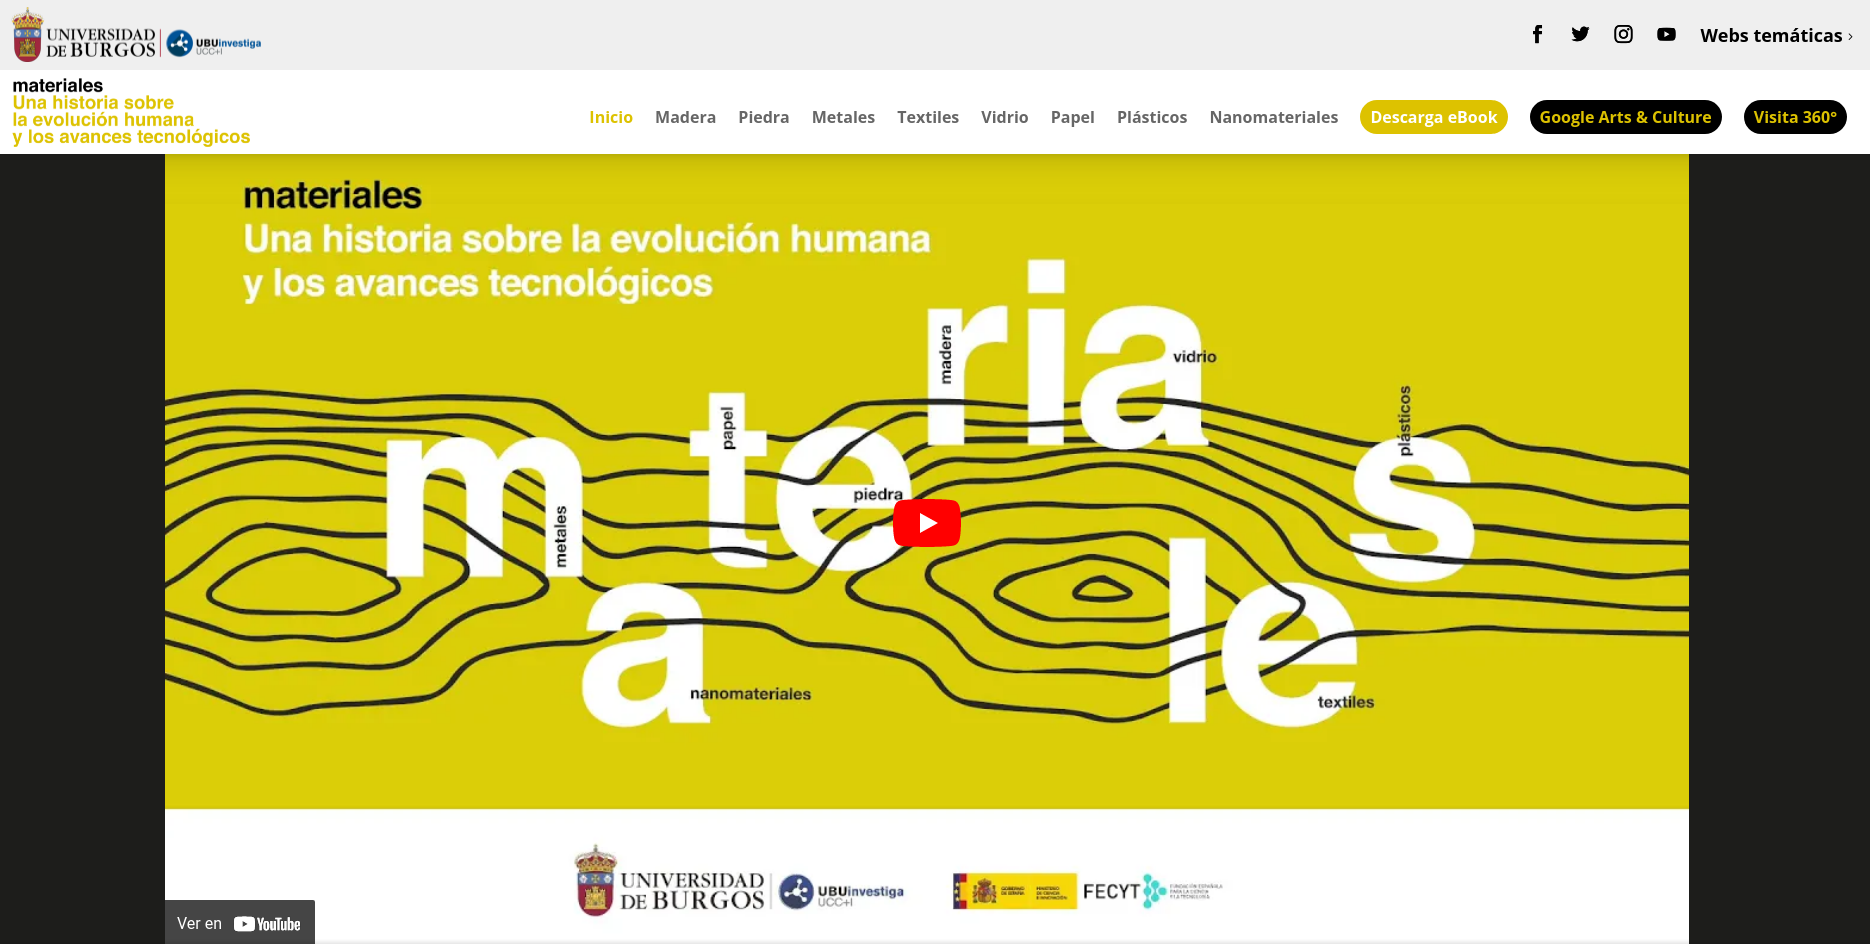The width and height of the screenshot is (1870, 944).
Task: Open the Twitter social icon
Action: point(1580,35)
